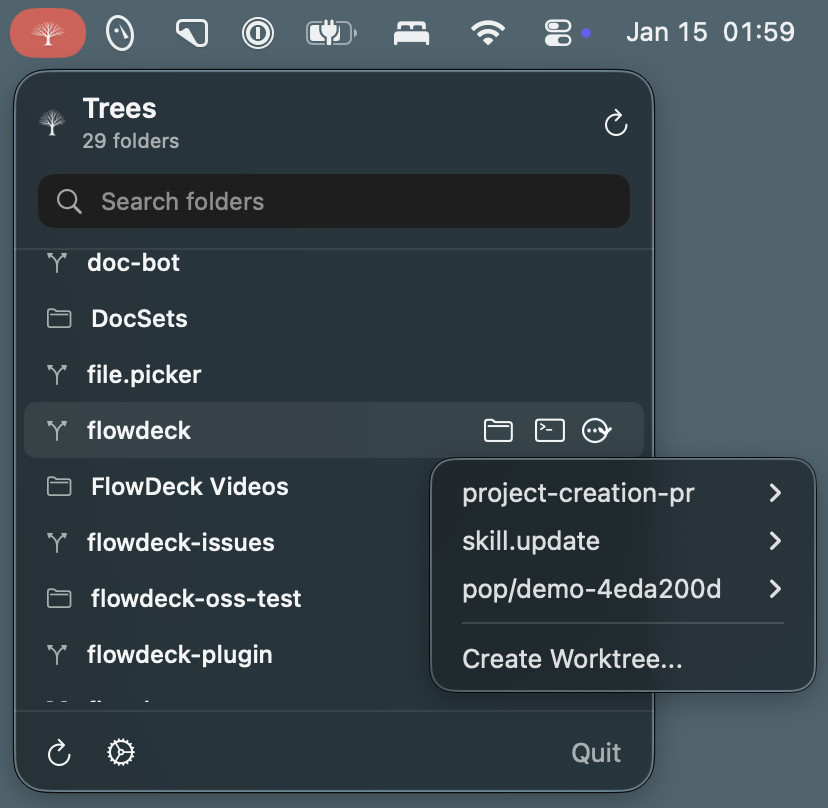Expand the project-creation-pr submenu chevron
The width and height of the screenshot is (828, 808).
775,493
